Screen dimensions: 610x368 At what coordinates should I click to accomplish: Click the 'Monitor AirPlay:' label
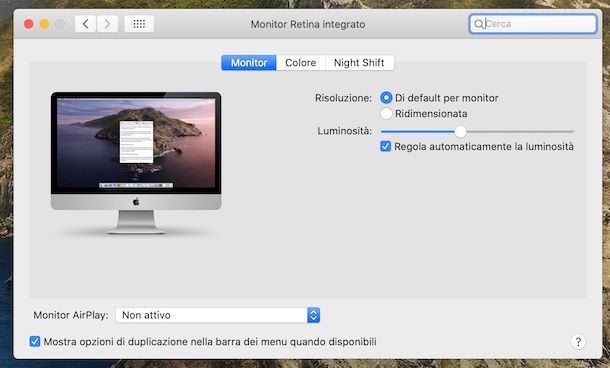coord(71,315)
